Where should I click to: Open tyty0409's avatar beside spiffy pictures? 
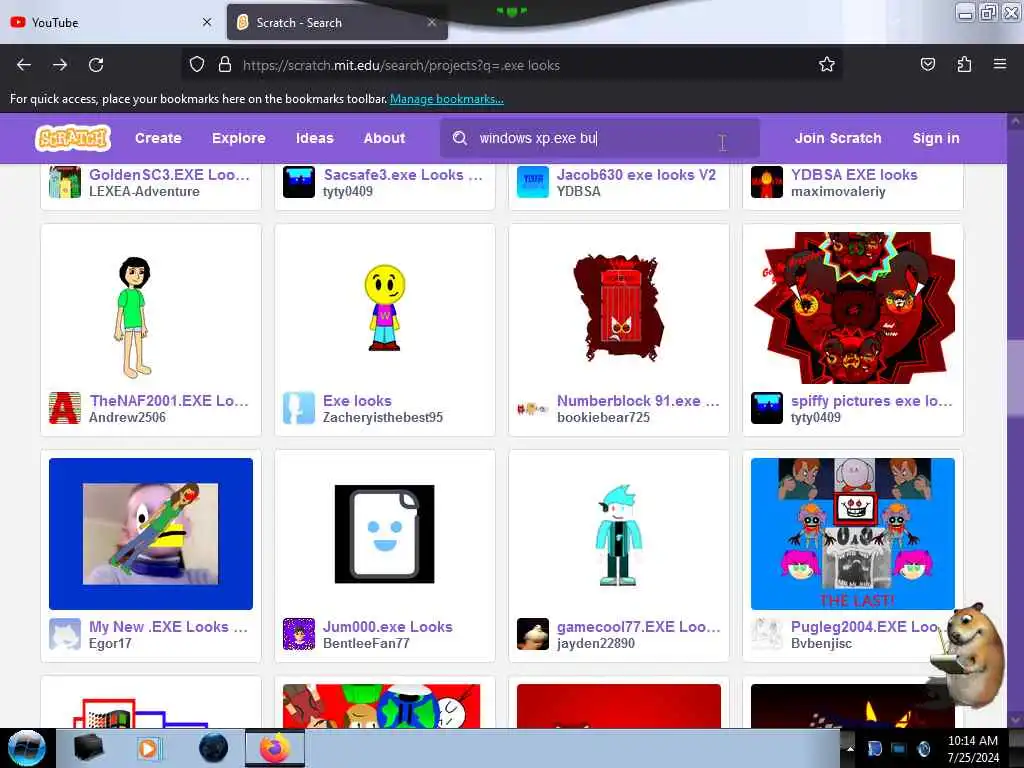pos(767,408)
